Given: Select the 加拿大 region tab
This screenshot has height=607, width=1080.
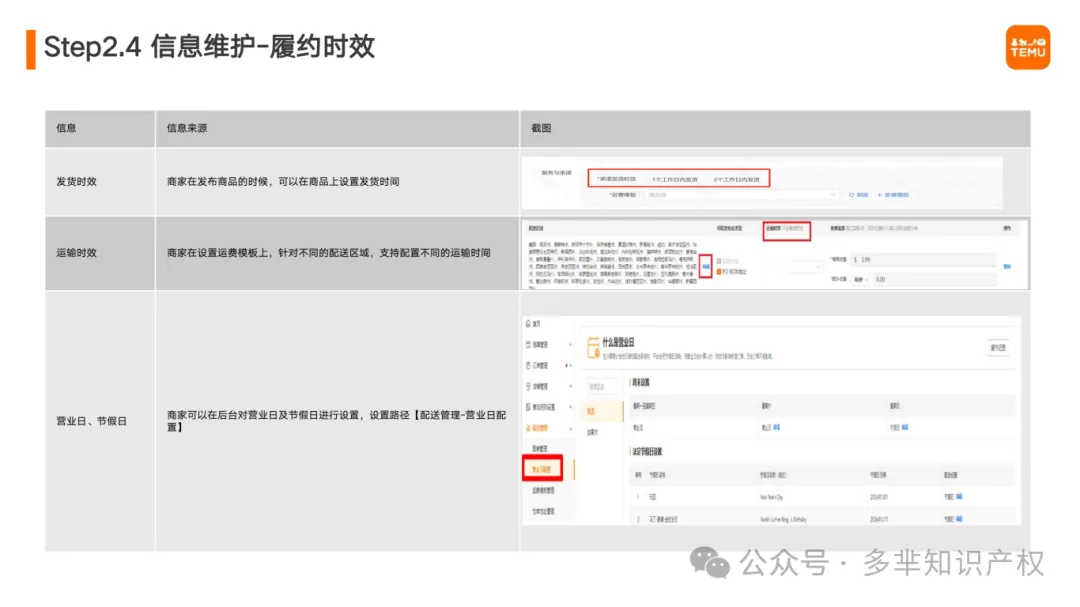Looking at the screenshot, I should (592, 433).
